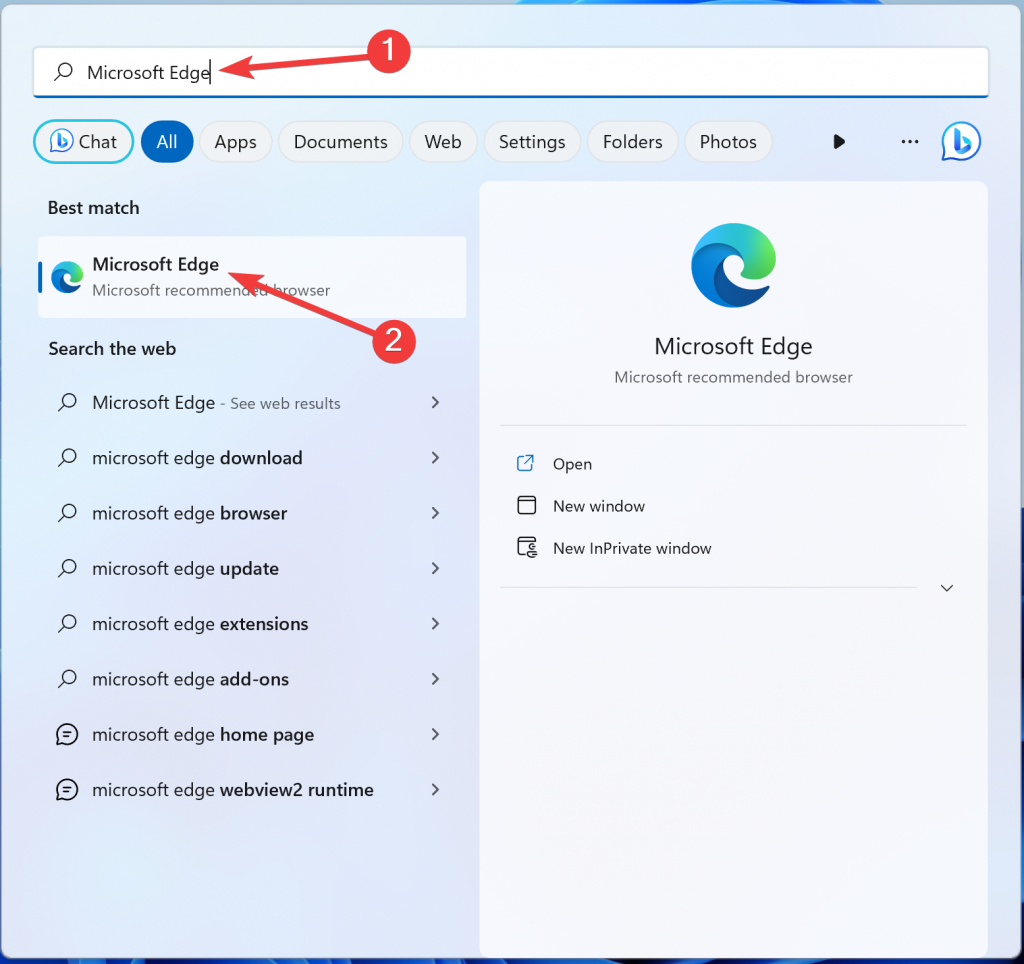Click the magnifying glass search icon
Screen dimensions: 1024x964
pyautogui.click(x=62, y=71)
